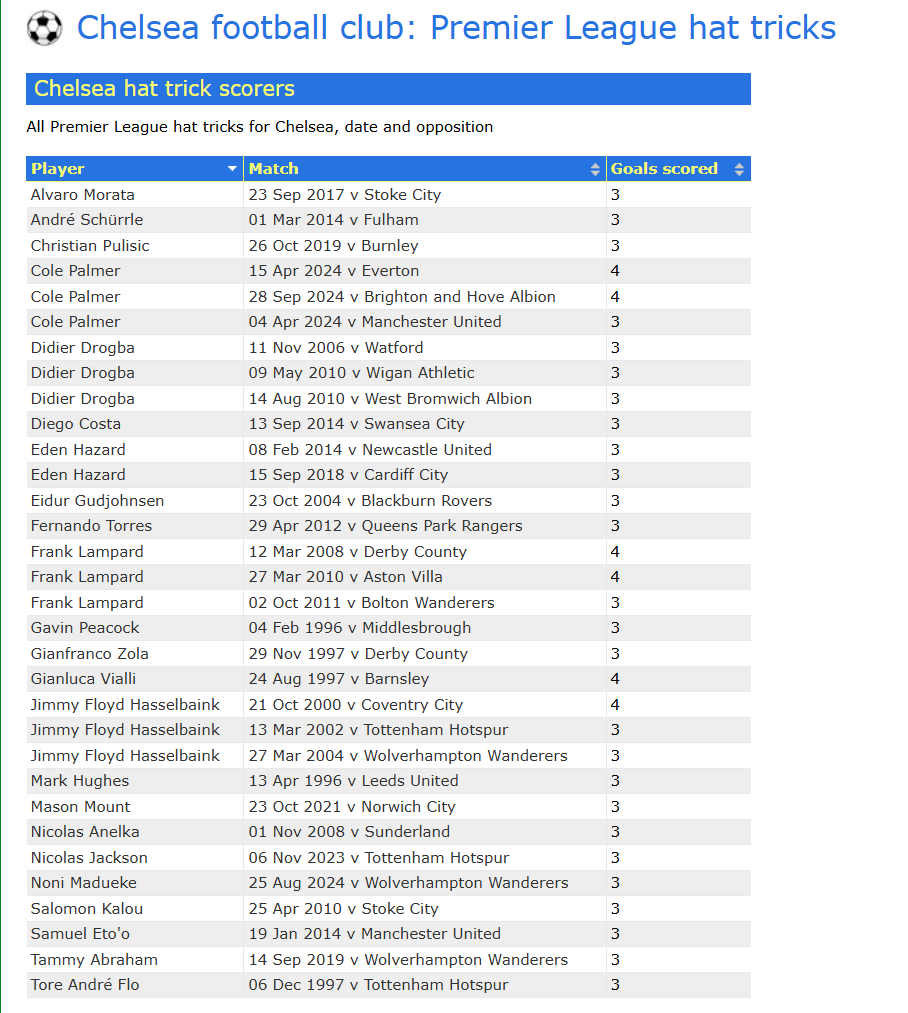908x1013 pixels.
Task: Select the Fernando Torres cell
Action: coord(134,526)
